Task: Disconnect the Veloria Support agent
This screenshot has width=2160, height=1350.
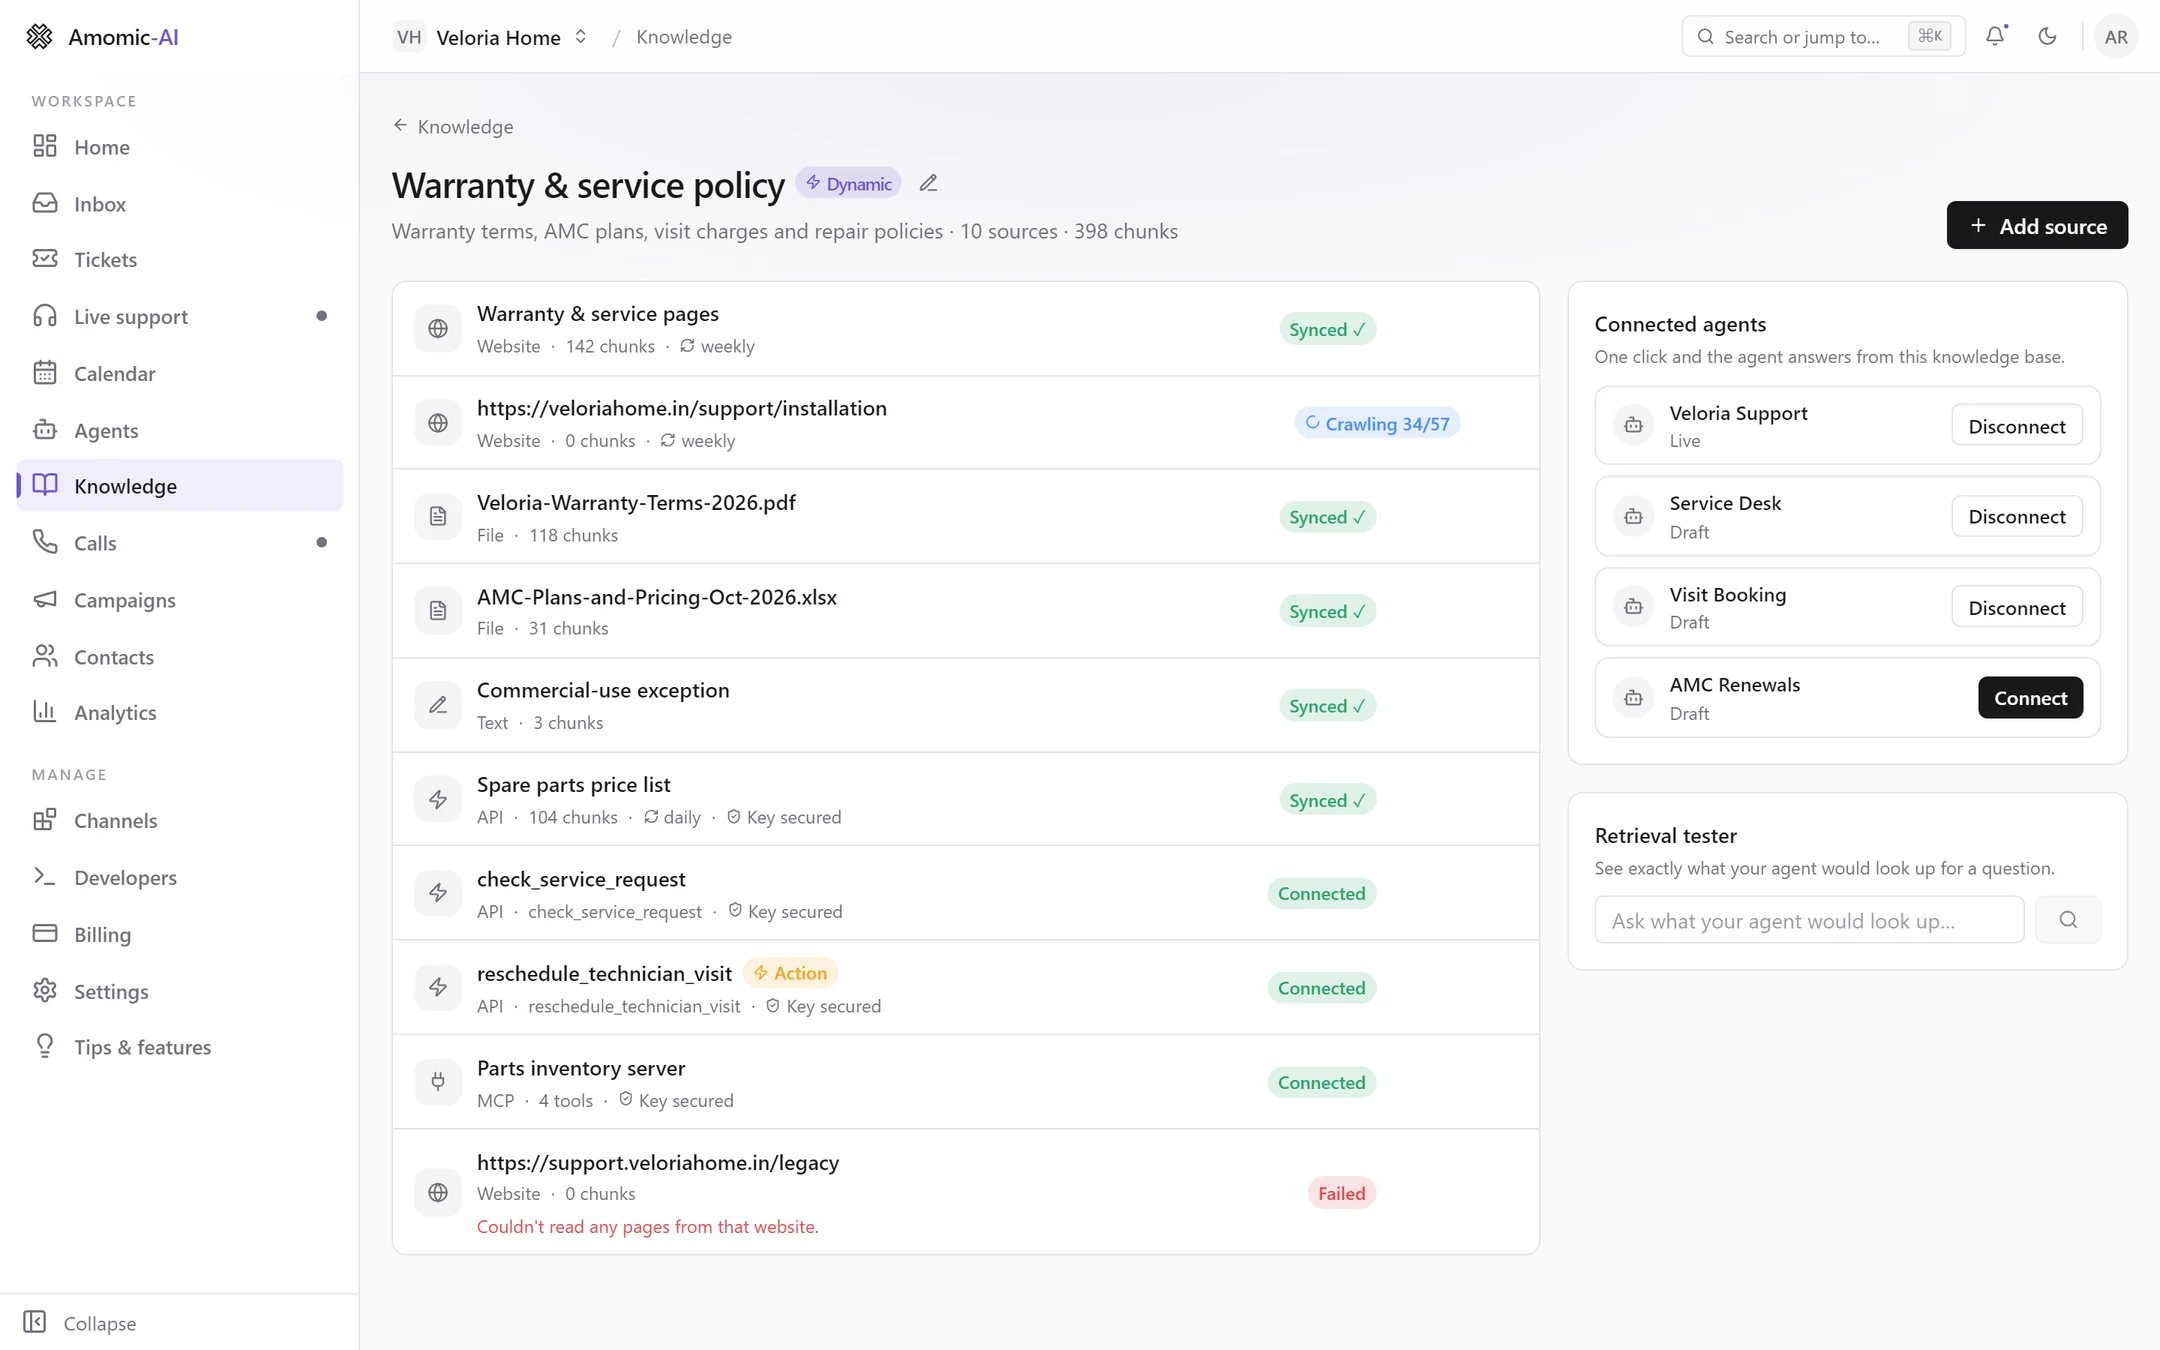Action: pos(2017,426)
